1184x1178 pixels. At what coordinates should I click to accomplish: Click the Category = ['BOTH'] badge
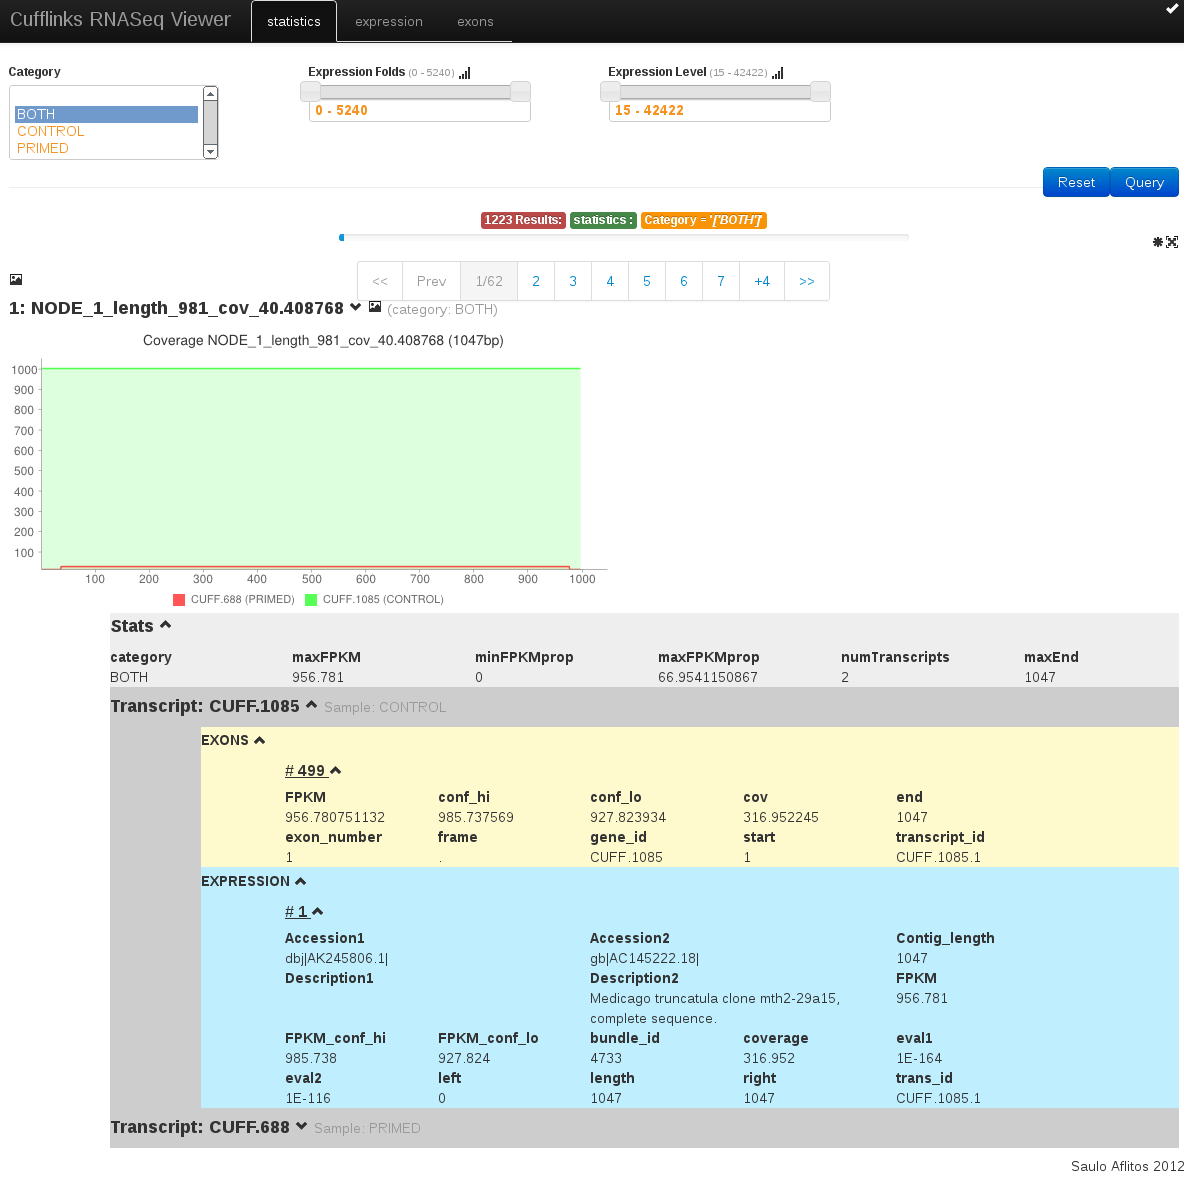[x=704, y=220]
